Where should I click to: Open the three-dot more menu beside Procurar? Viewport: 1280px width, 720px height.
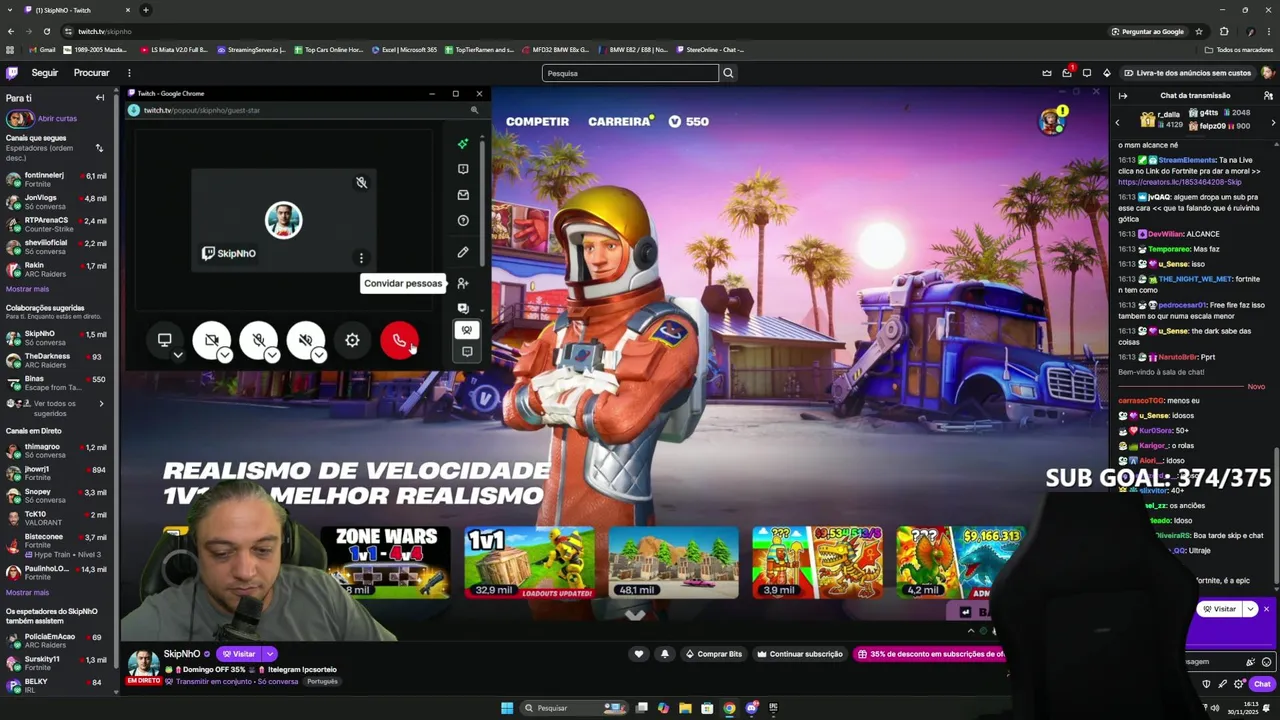(x=129, y=73)
